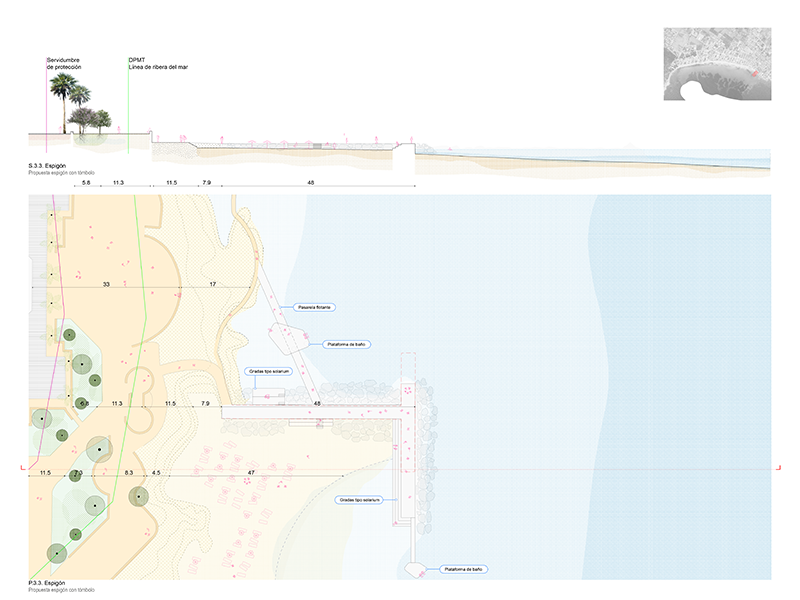Select the '47' dimension across the beach

(251, 471)
